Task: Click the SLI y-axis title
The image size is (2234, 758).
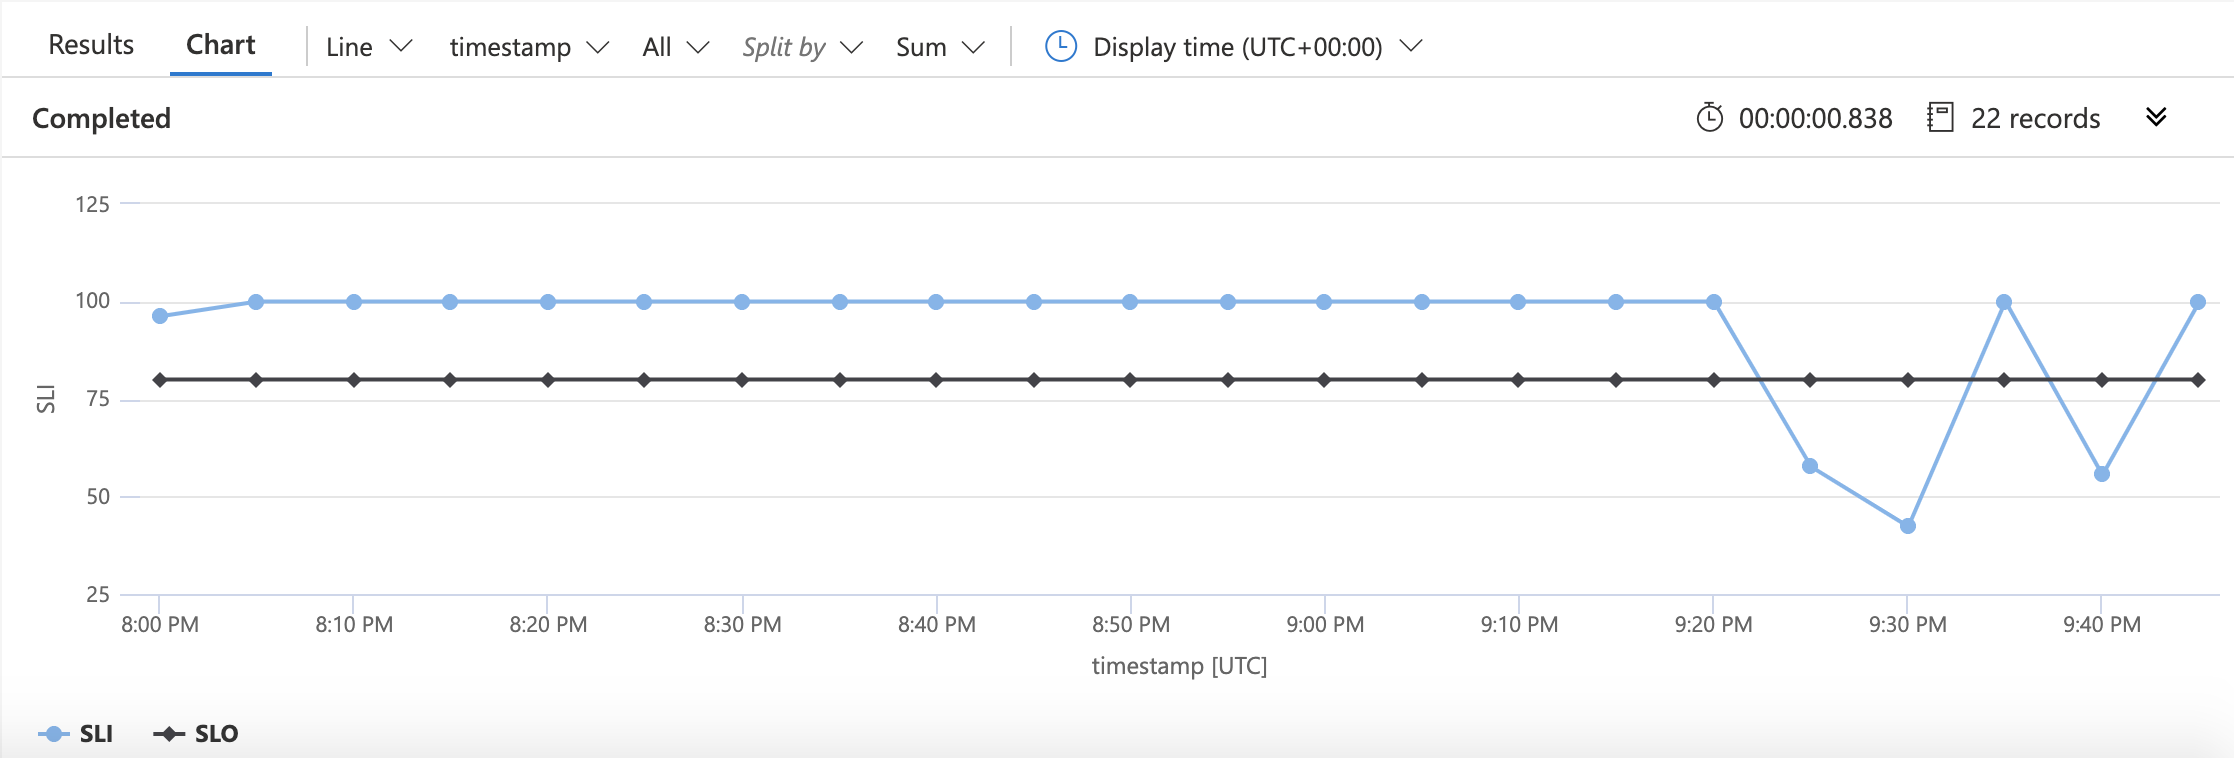Action: pyautogui.click(x=46, y=399)
